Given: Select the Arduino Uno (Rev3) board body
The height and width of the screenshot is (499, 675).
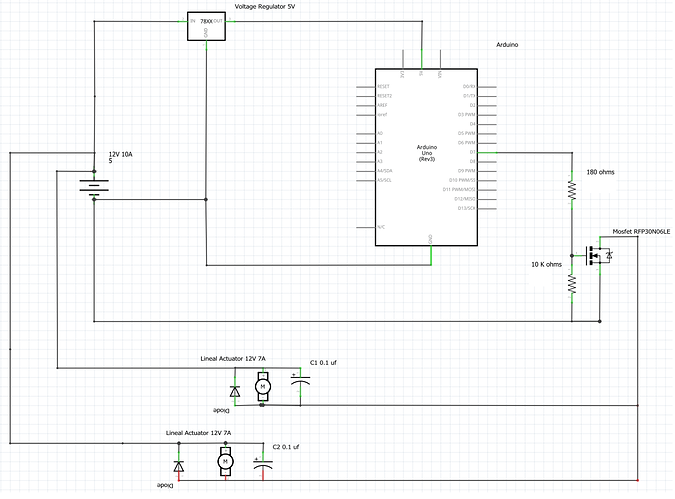Looking at the screenshot, I should pos(426,157).
